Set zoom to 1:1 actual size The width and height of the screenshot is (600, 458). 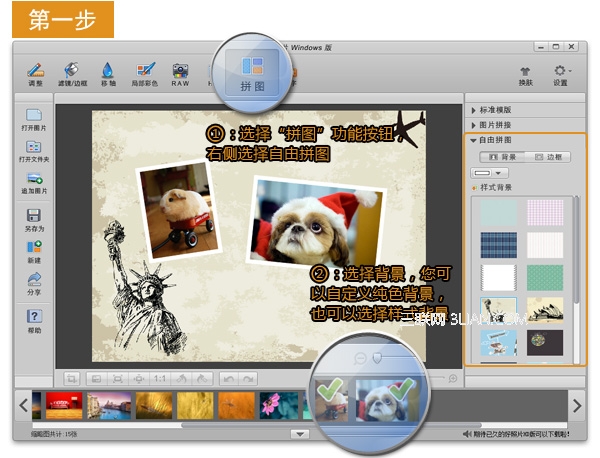point(160,379)
